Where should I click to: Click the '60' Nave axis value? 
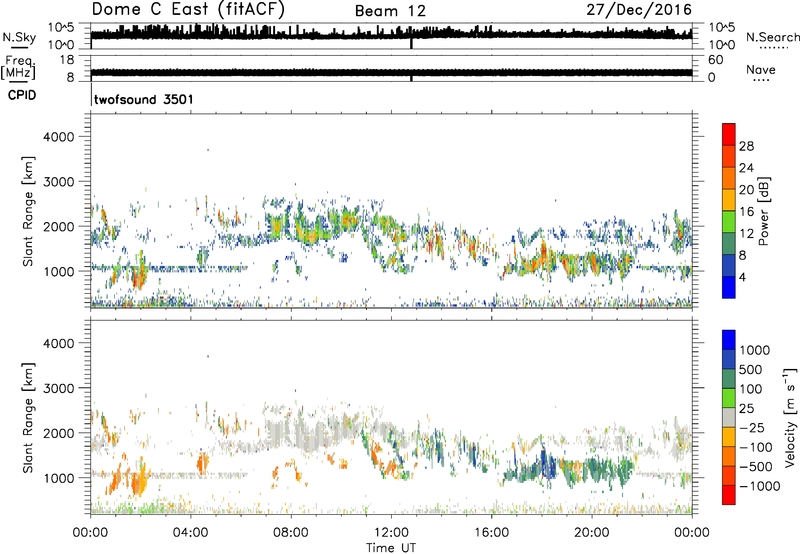click(715, 60)
